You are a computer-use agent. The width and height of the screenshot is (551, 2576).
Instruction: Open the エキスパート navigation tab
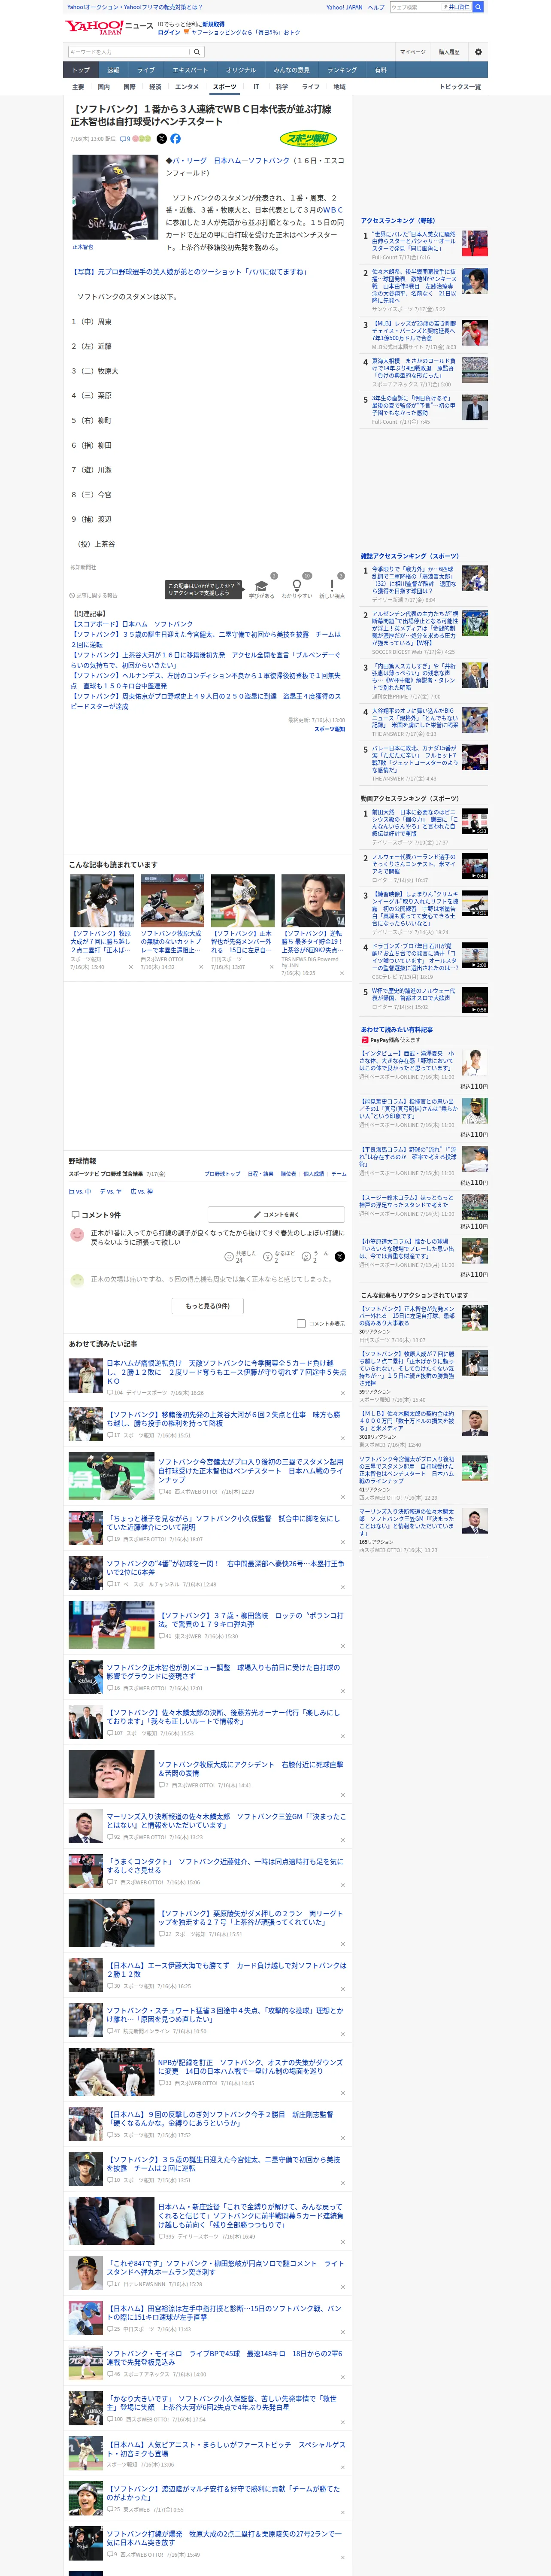coord(190,70)
